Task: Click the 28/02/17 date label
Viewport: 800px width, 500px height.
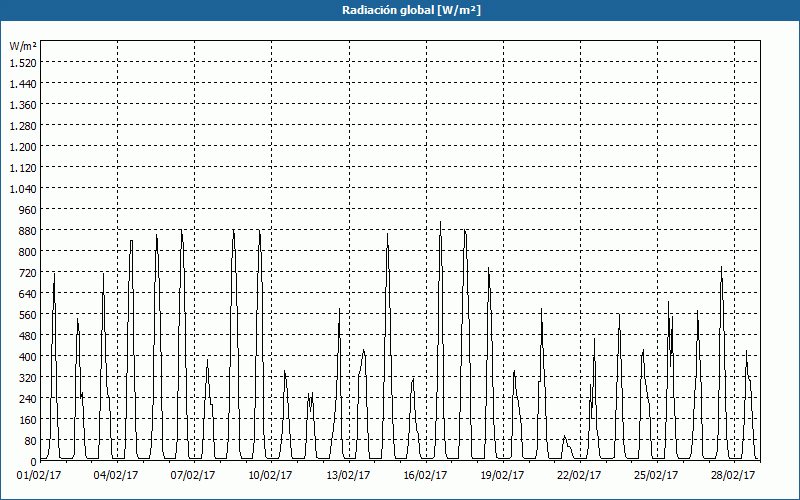Action: [x=733, y=476]
